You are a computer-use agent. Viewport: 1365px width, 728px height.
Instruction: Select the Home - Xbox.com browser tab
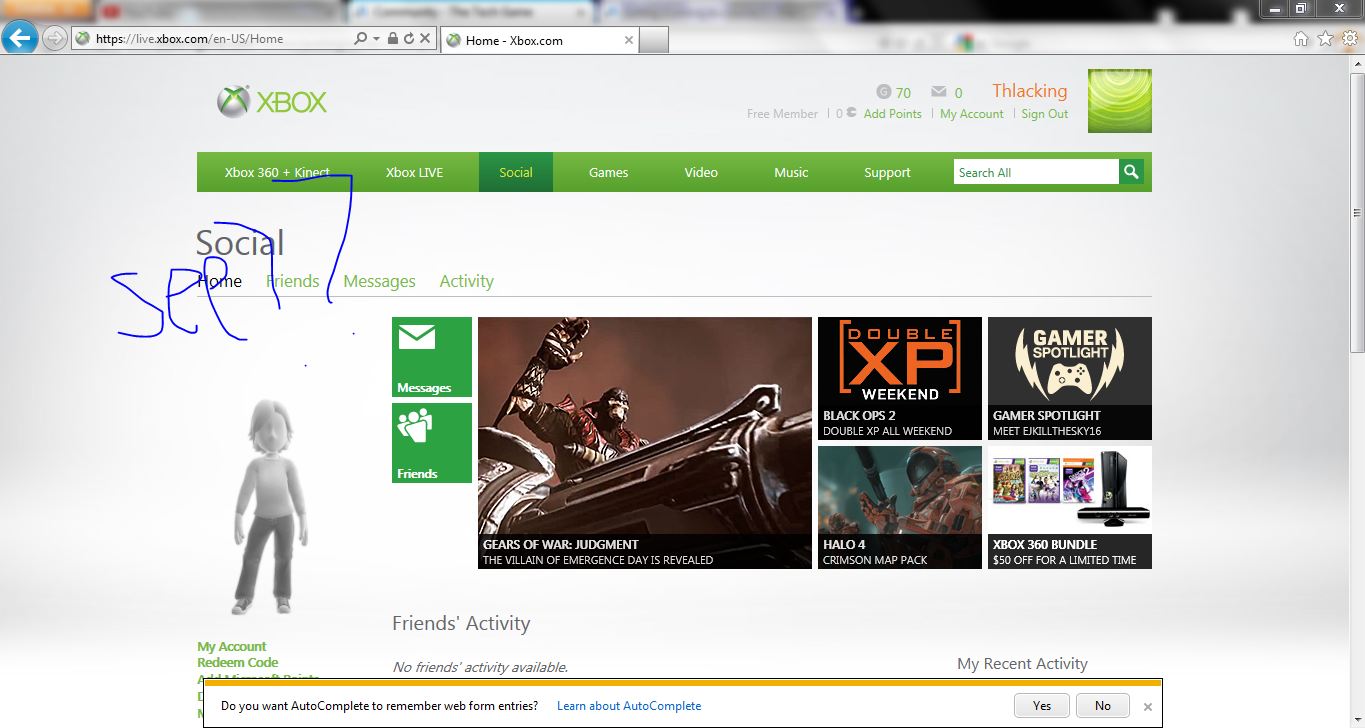pyautogui.click(x=539, y=40)
